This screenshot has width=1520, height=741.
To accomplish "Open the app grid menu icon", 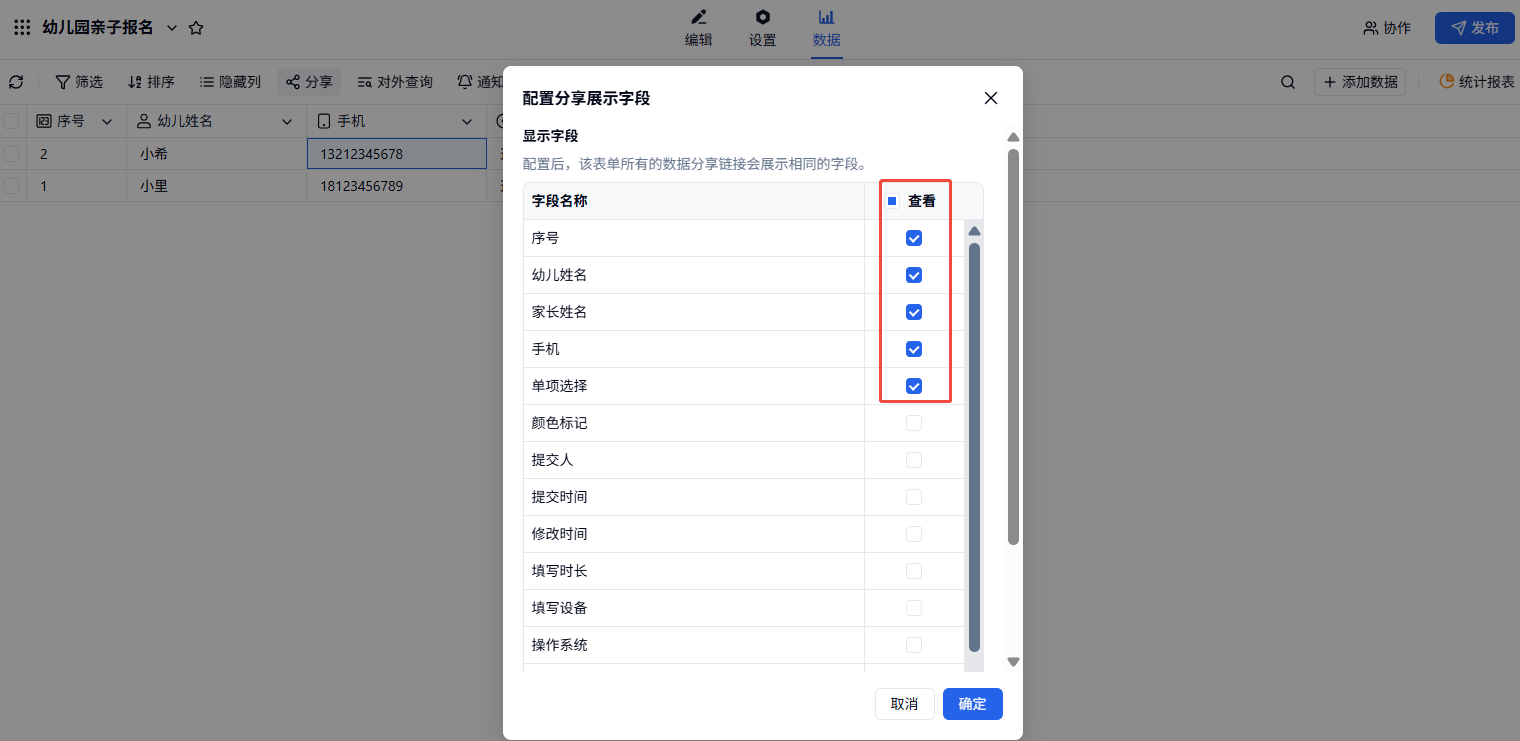I will click(22, 28).
